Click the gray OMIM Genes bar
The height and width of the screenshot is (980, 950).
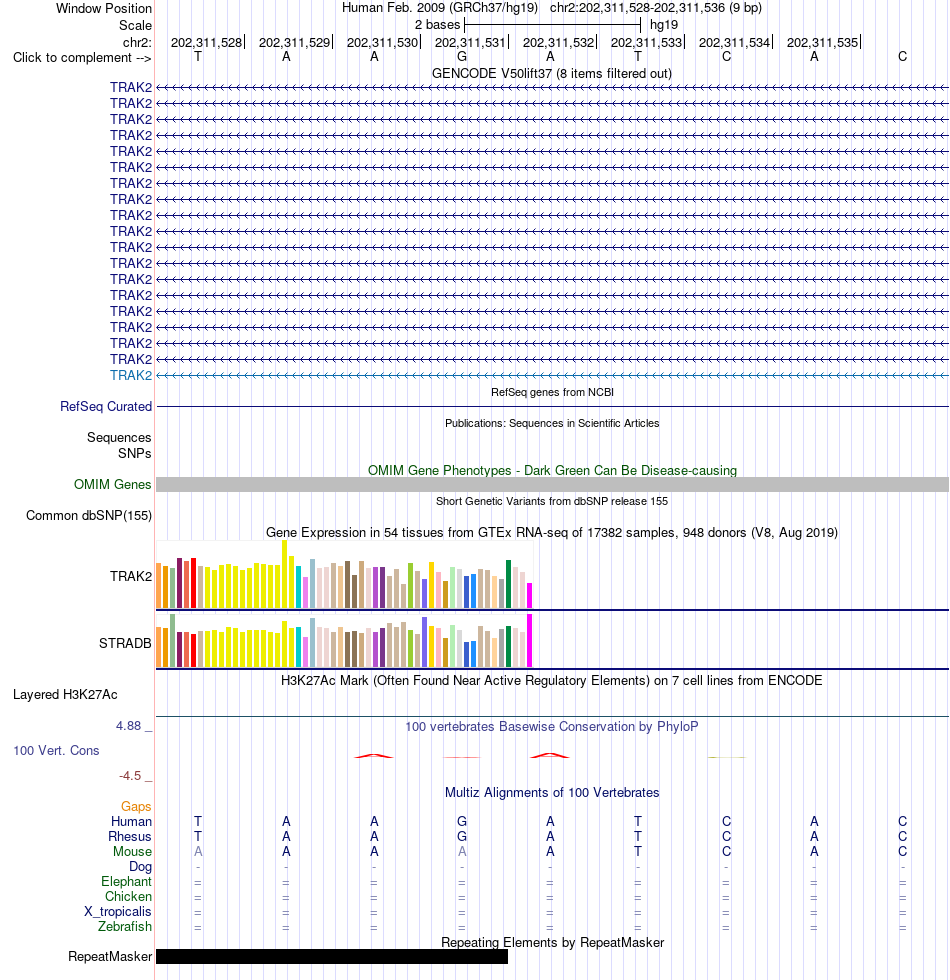click(x=552, y=484)
